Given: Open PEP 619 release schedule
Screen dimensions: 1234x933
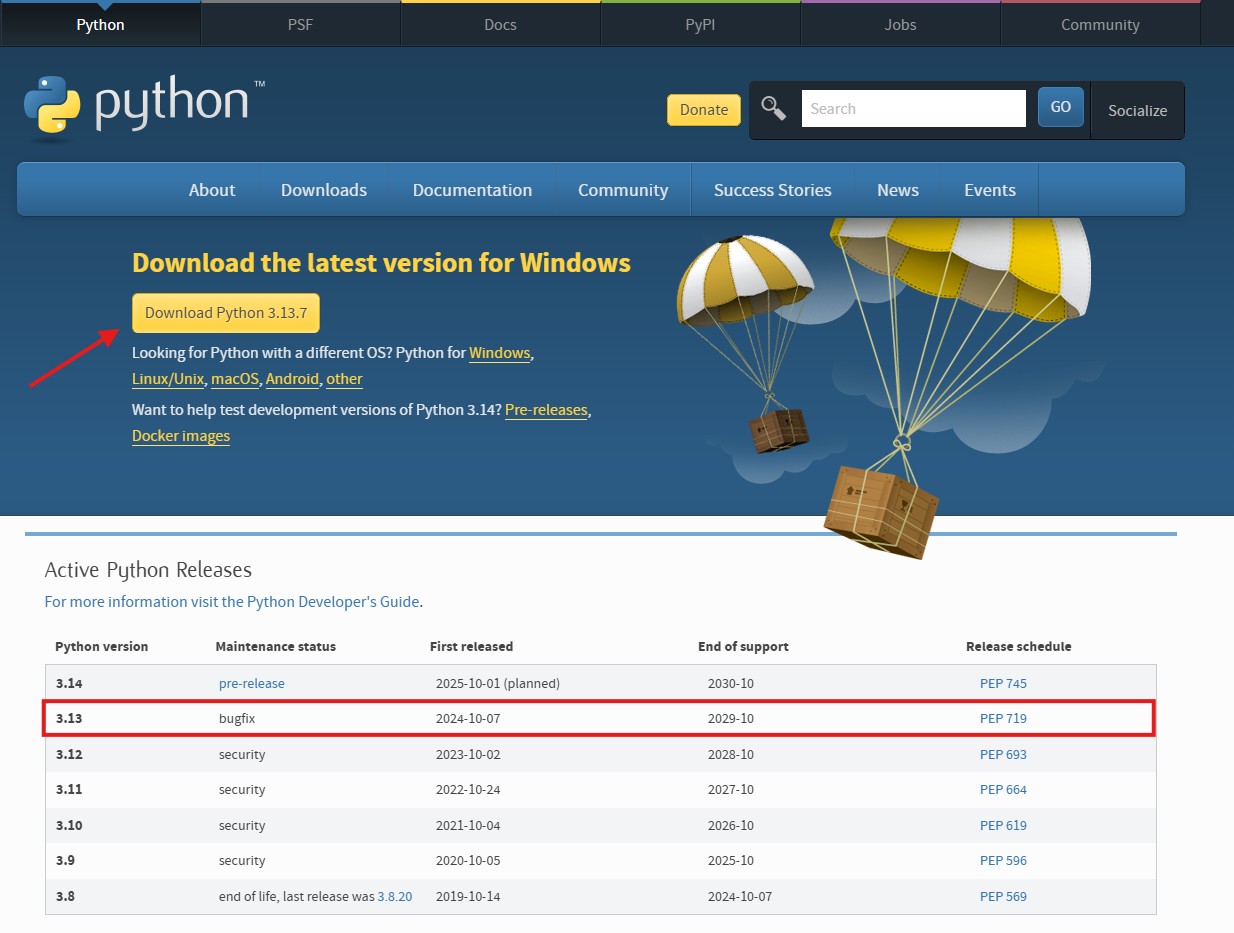Looking at the screenshot, I should [x=1003, y=825].
